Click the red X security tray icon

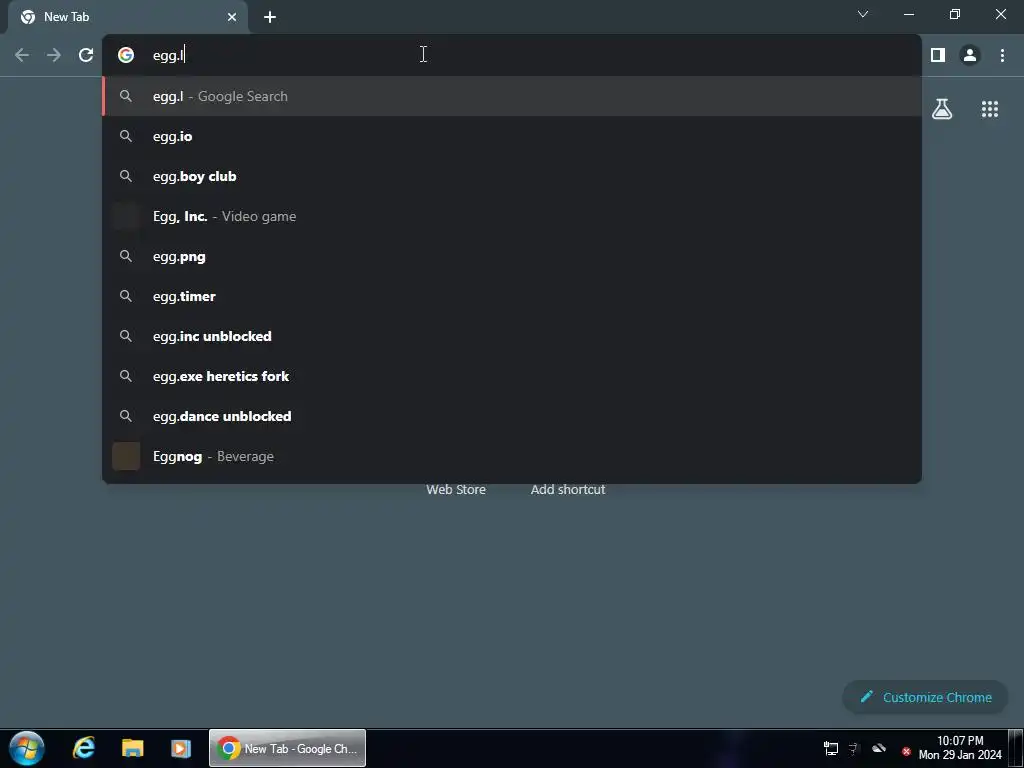click(x=906, y=752)
